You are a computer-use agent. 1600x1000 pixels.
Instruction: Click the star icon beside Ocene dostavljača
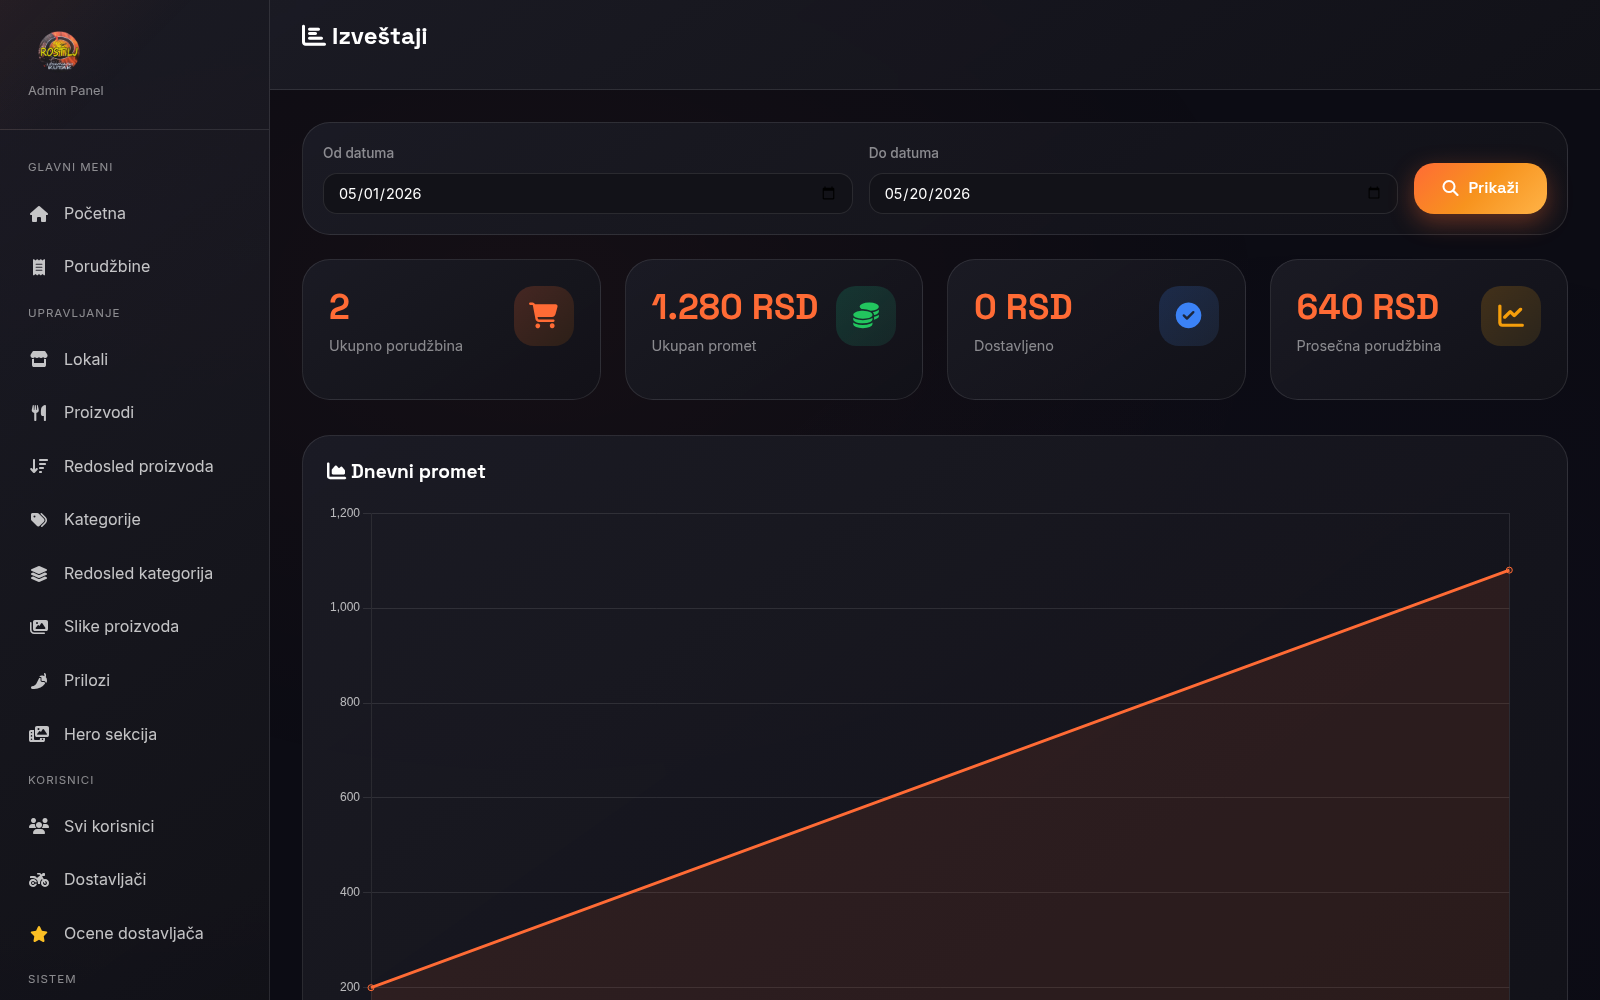click(x=39, y=934)
